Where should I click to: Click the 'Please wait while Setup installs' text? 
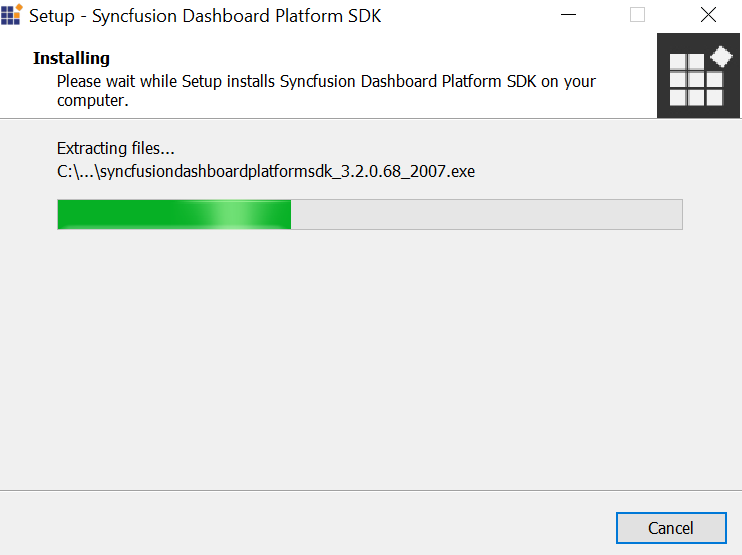[180, 81]
